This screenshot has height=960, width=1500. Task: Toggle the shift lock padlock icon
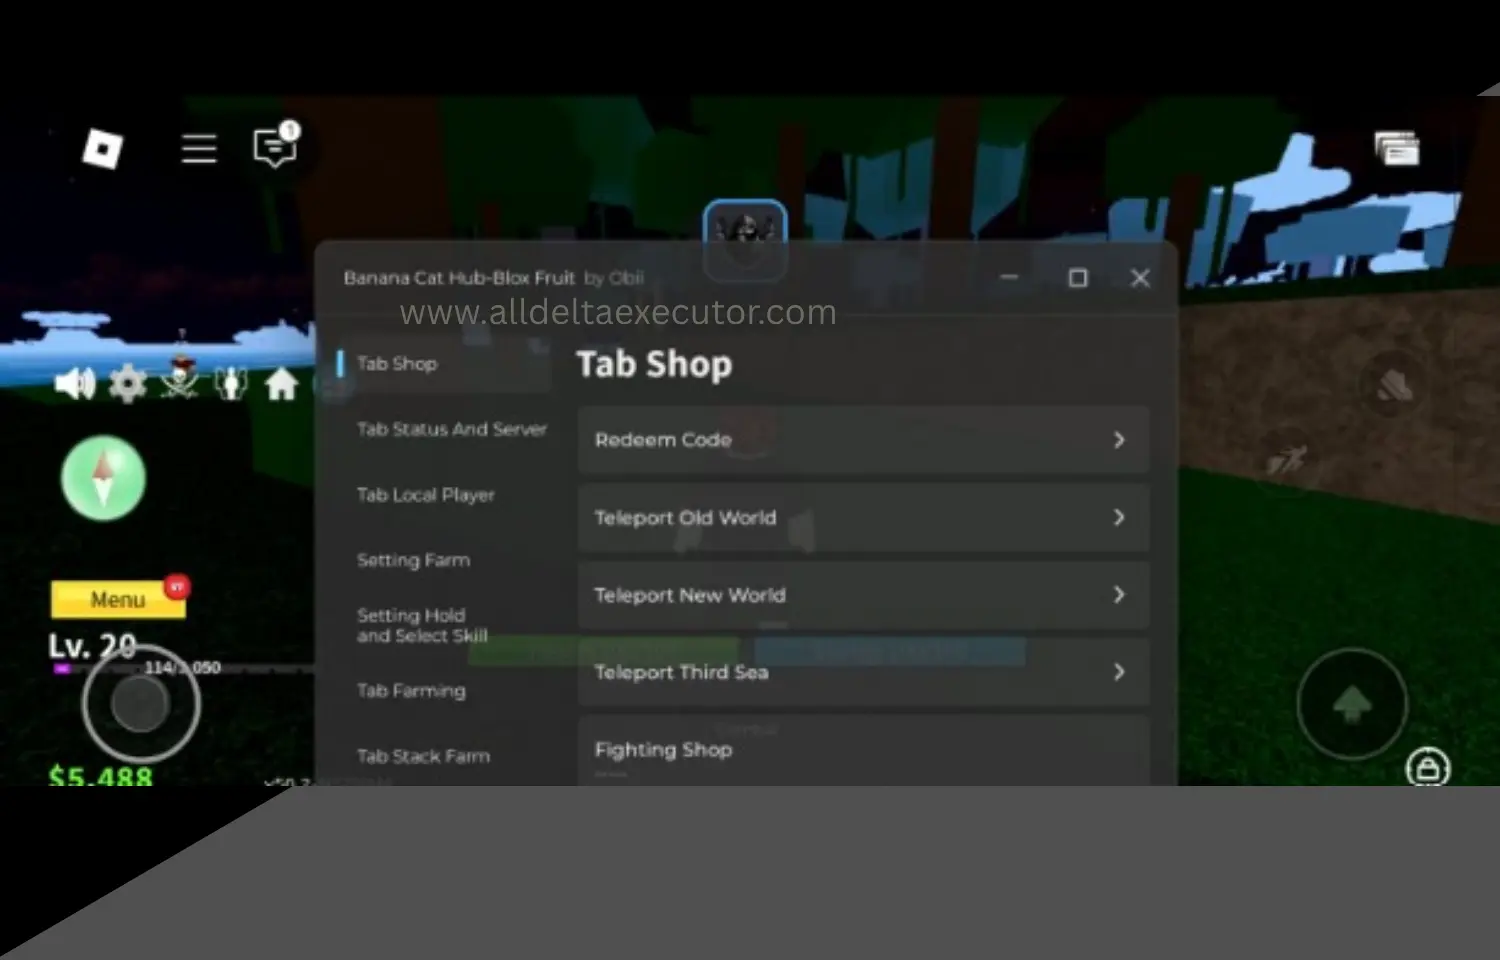tap(1427, 767)
